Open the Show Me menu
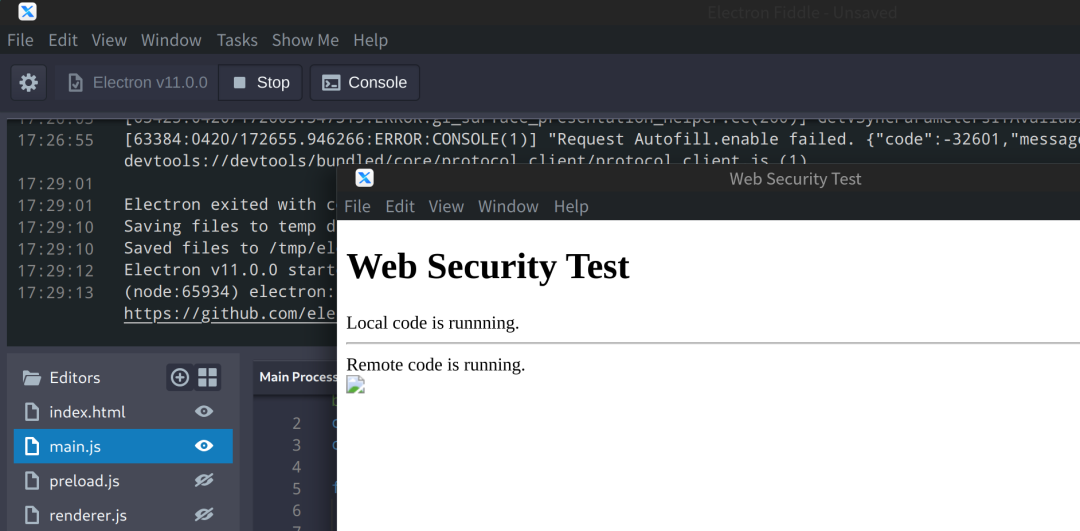 coord(305,40)
